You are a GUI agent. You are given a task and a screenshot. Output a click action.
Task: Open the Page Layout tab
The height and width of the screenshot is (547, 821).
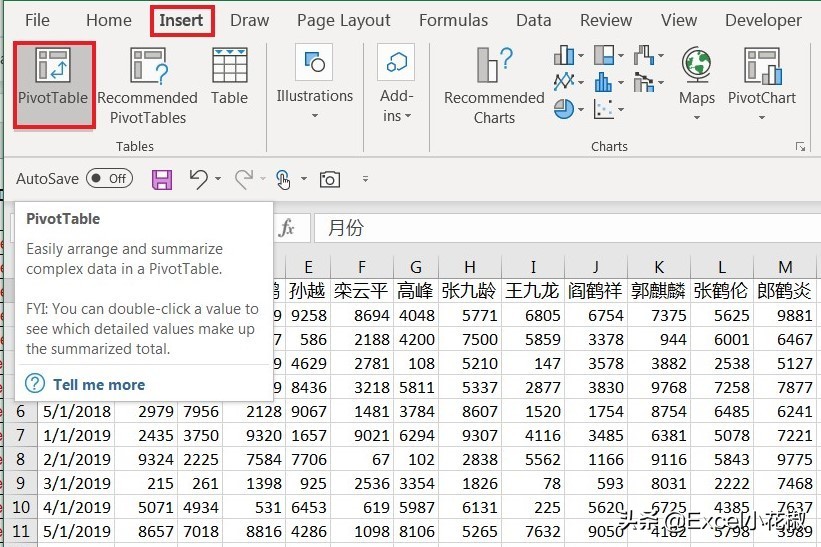click(x=344, y=20)
